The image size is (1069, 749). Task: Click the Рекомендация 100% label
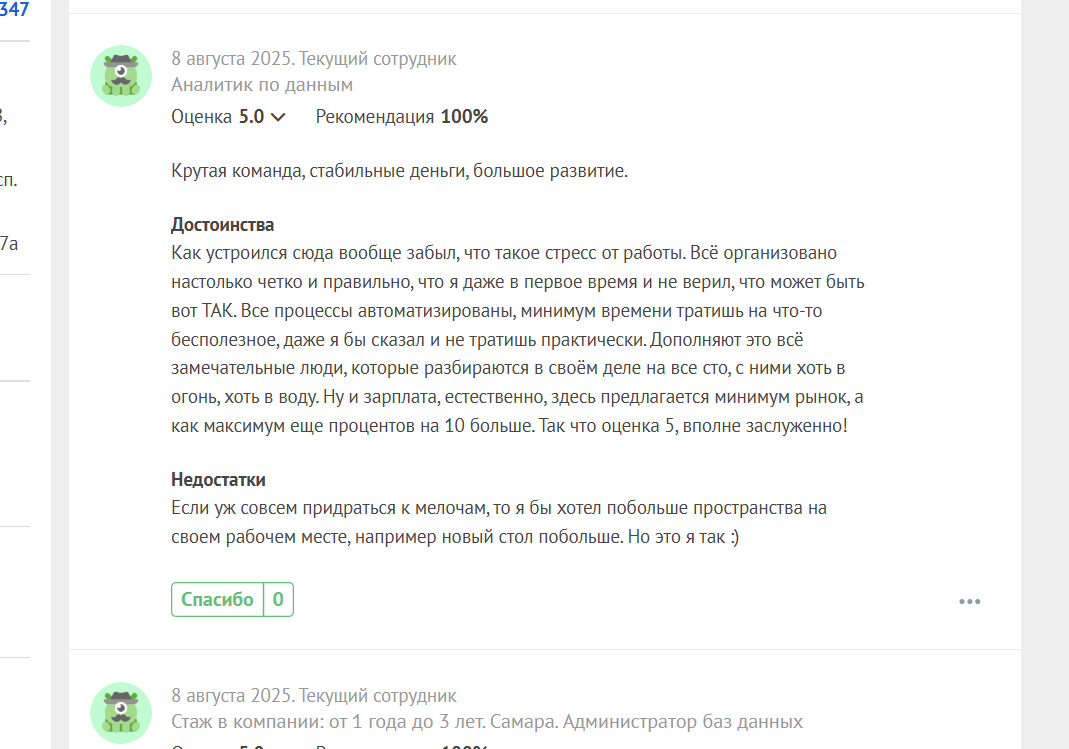(x=402, y=117)
